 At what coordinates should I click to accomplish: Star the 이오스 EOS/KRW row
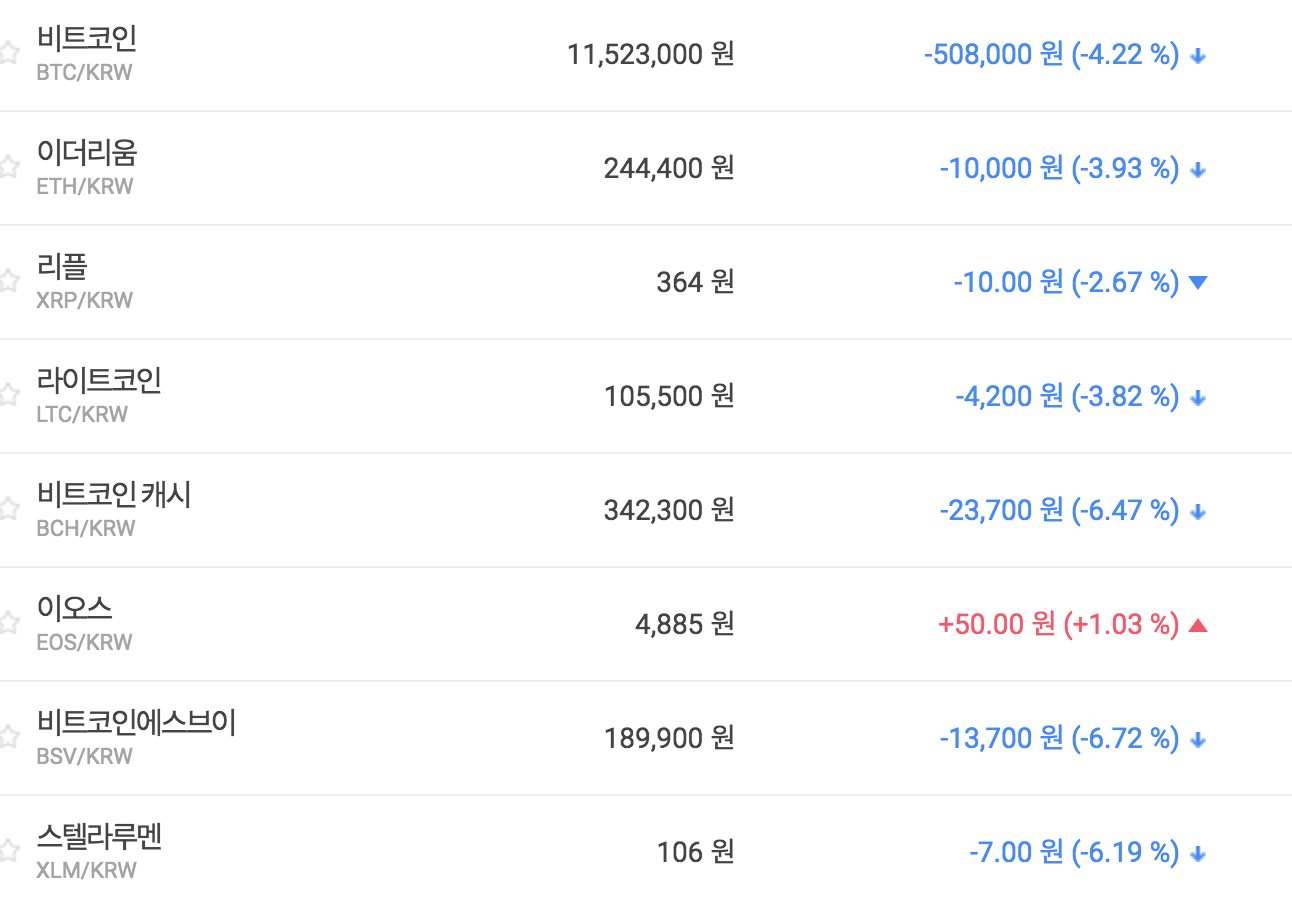(x=8, y=623)
